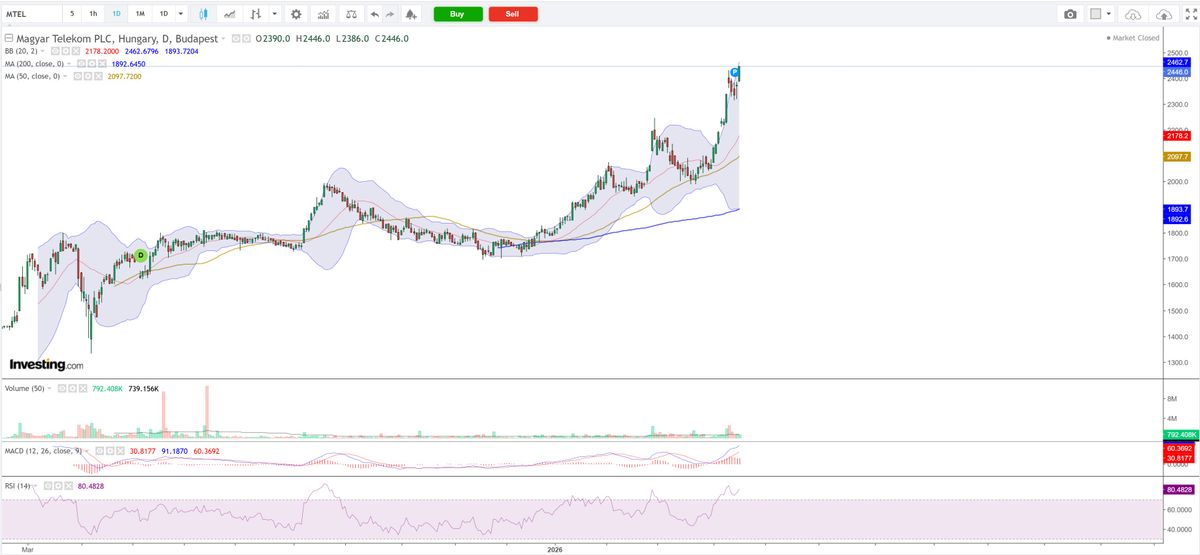Select the 1M timeframe
This screenshot has width=1200, height=555.
click(x=140, y=14)
